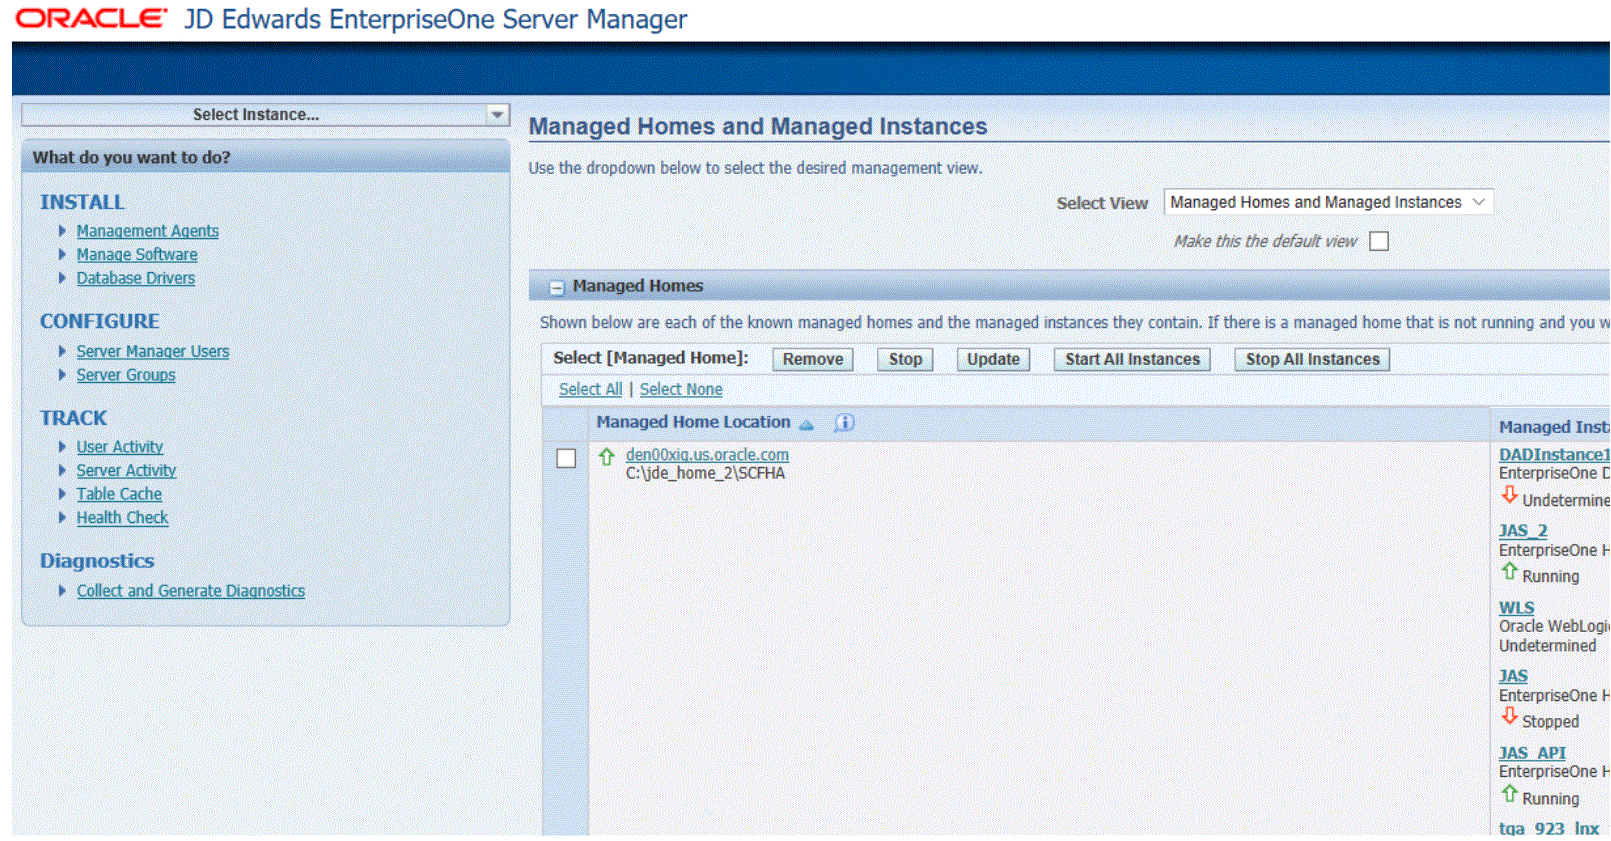The height and width of the screenshot is (841, 1611).
Task: Click the arrow bullet beside Database Drivers
Action: 62,278
